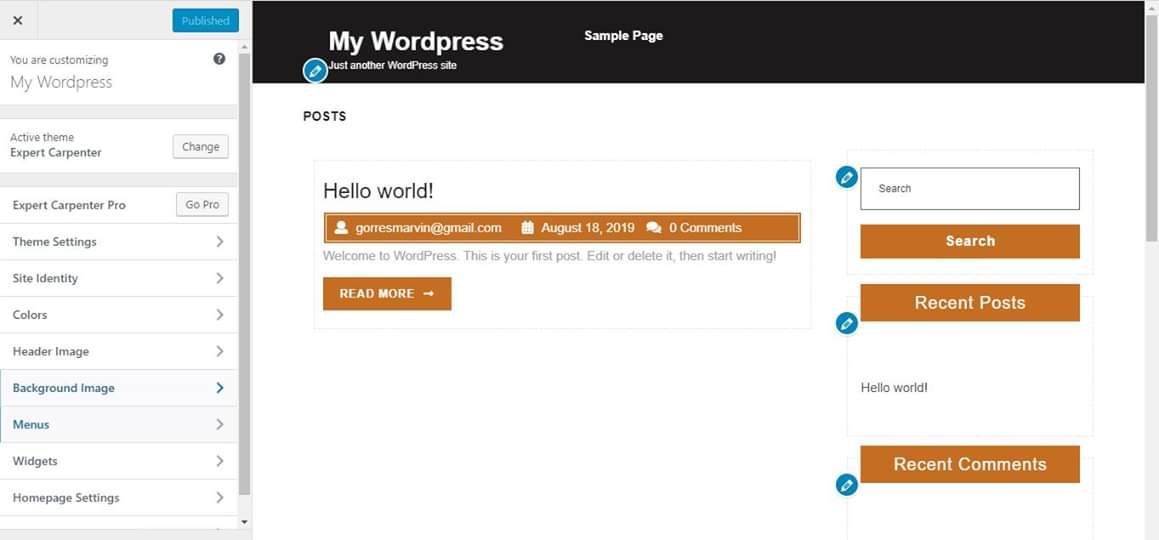Click the POSTS heading text
The image size is (1159, 540).
(x=324, y=117)
